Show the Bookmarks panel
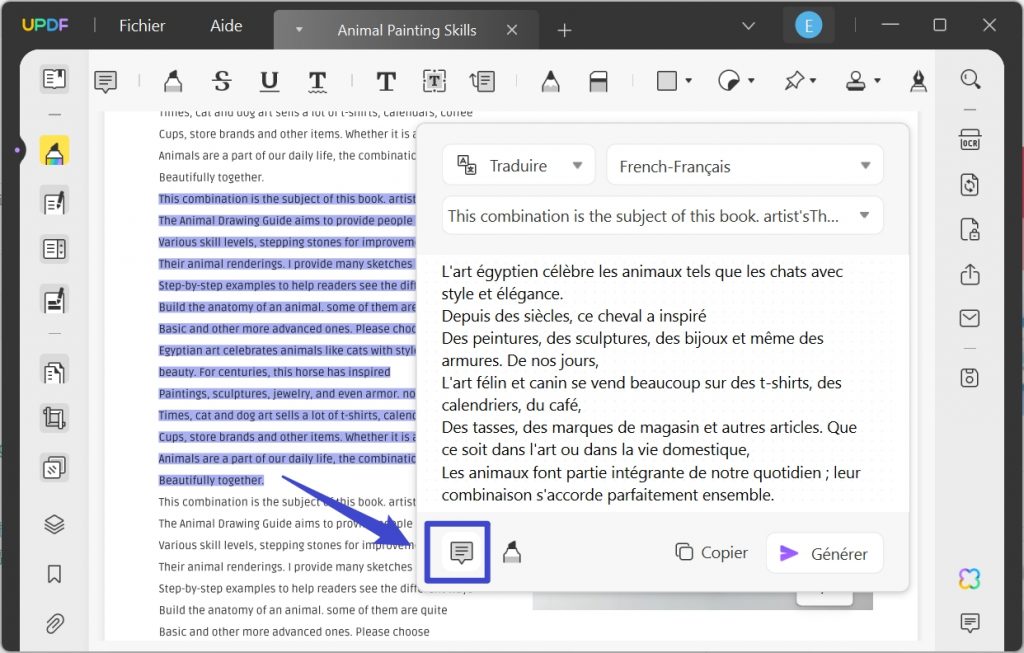 (54, 574)
